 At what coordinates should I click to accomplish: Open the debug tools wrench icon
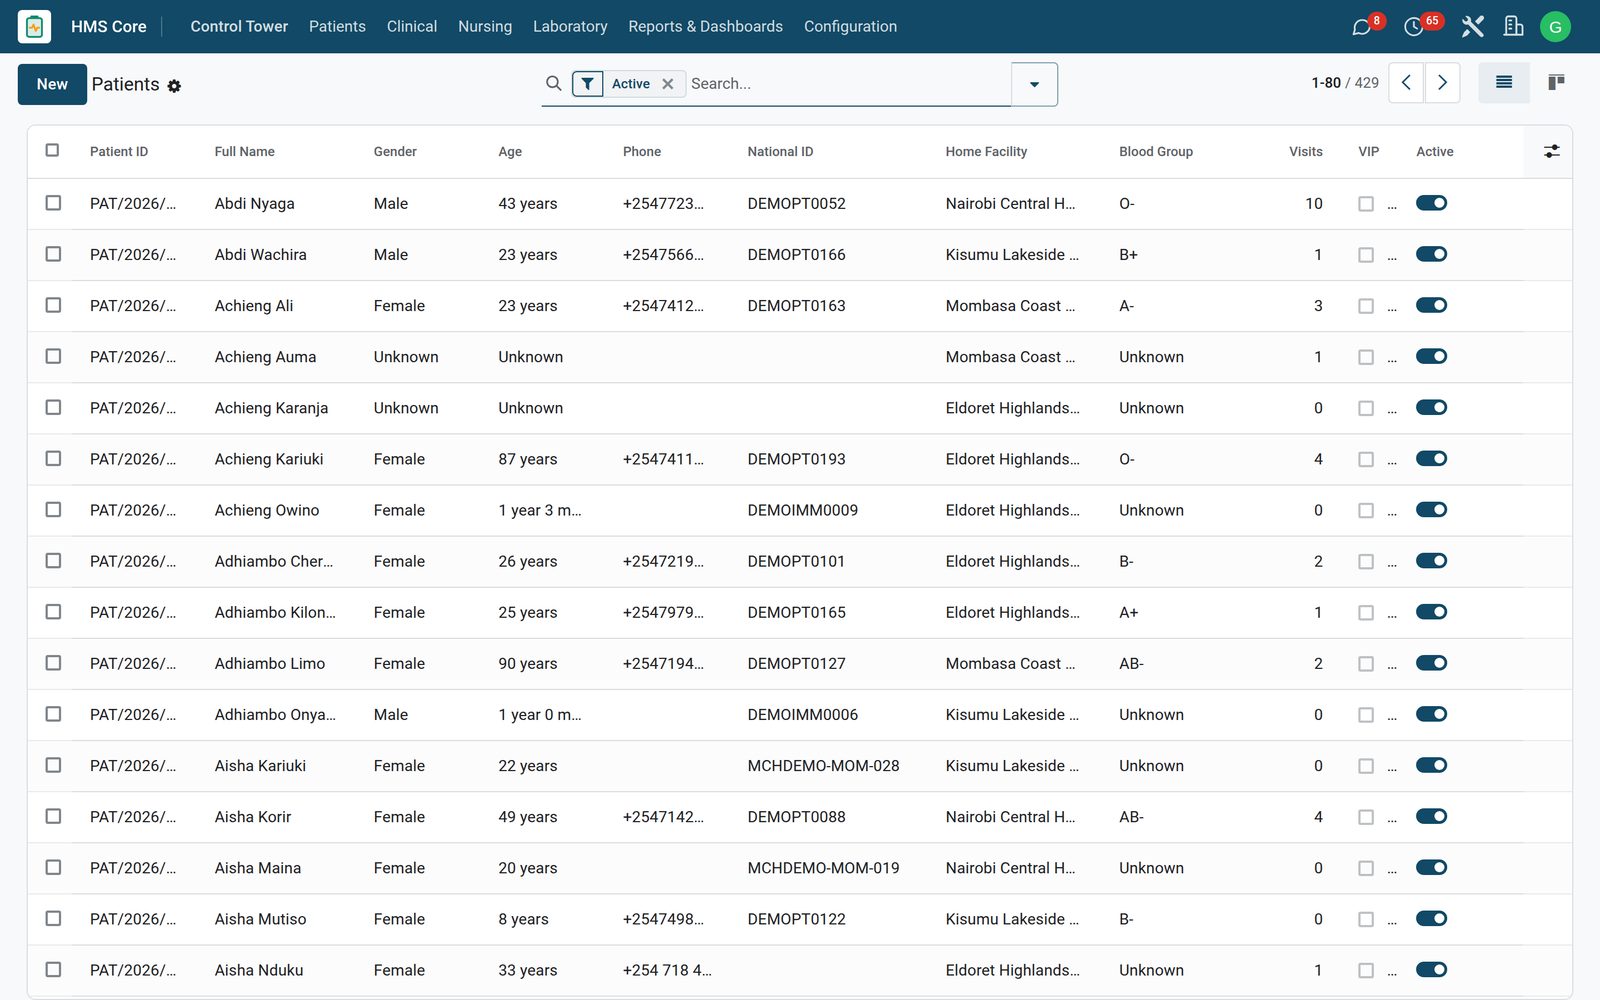click(x=1472, y=27)
